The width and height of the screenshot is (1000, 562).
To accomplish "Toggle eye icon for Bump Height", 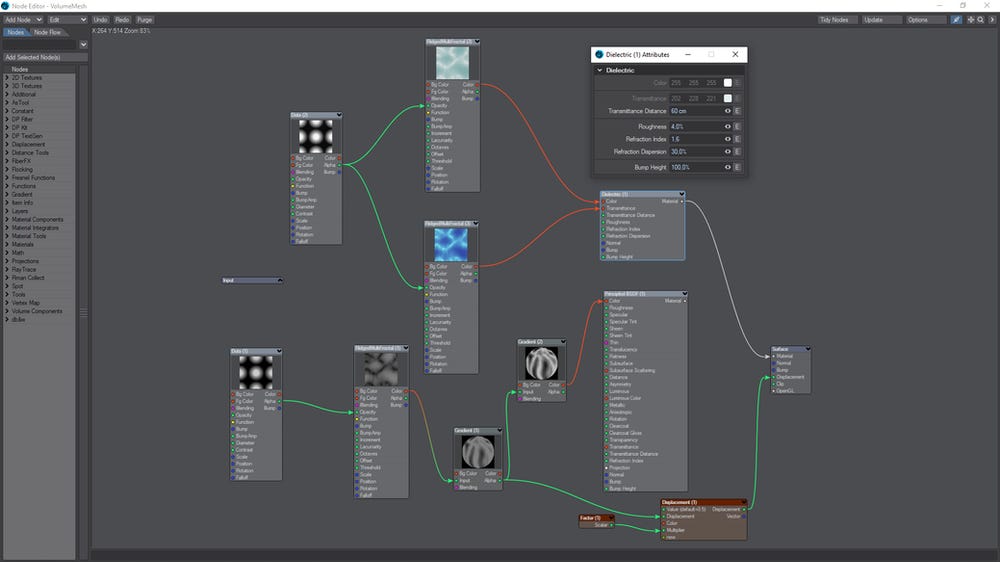I will tap(728, 167).
